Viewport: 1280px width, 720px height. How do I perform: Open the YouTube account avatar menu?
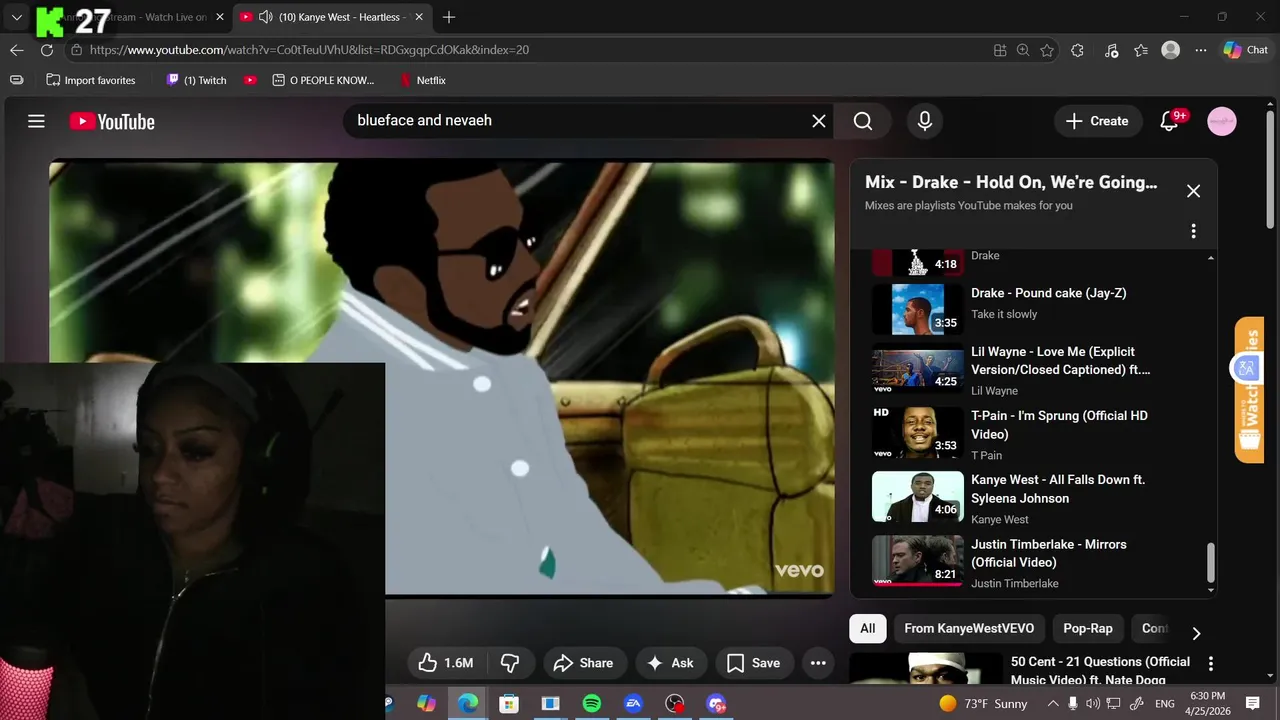click(x=1222, y=121)
